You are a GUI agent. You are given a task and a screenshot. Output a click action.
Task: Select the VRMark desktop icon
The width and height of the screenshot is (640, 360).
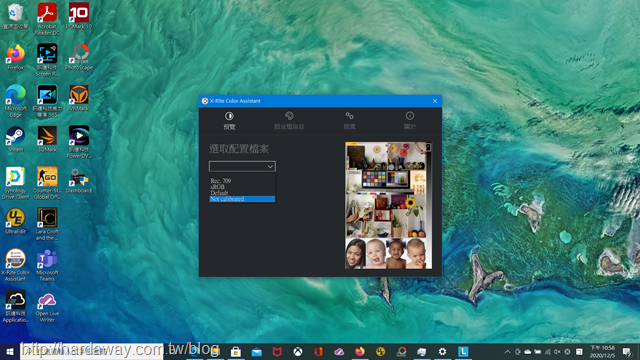pos(79,98)
